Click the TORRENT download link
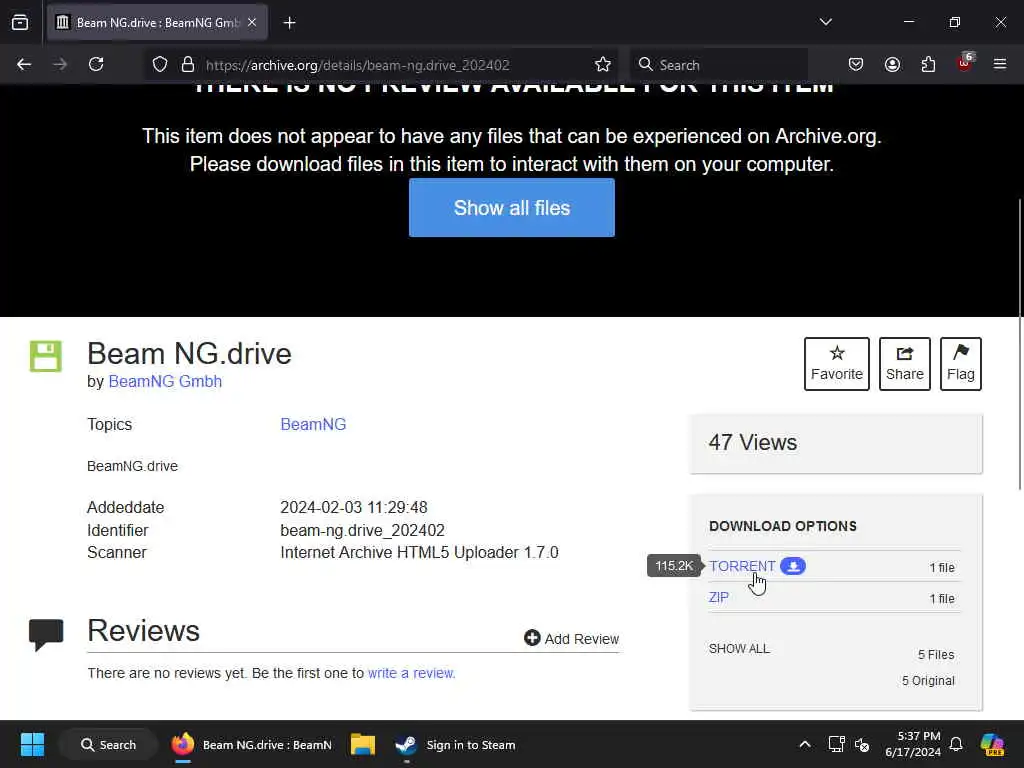The width and height of the screenshot is (1024, 768). click(742, 566)
